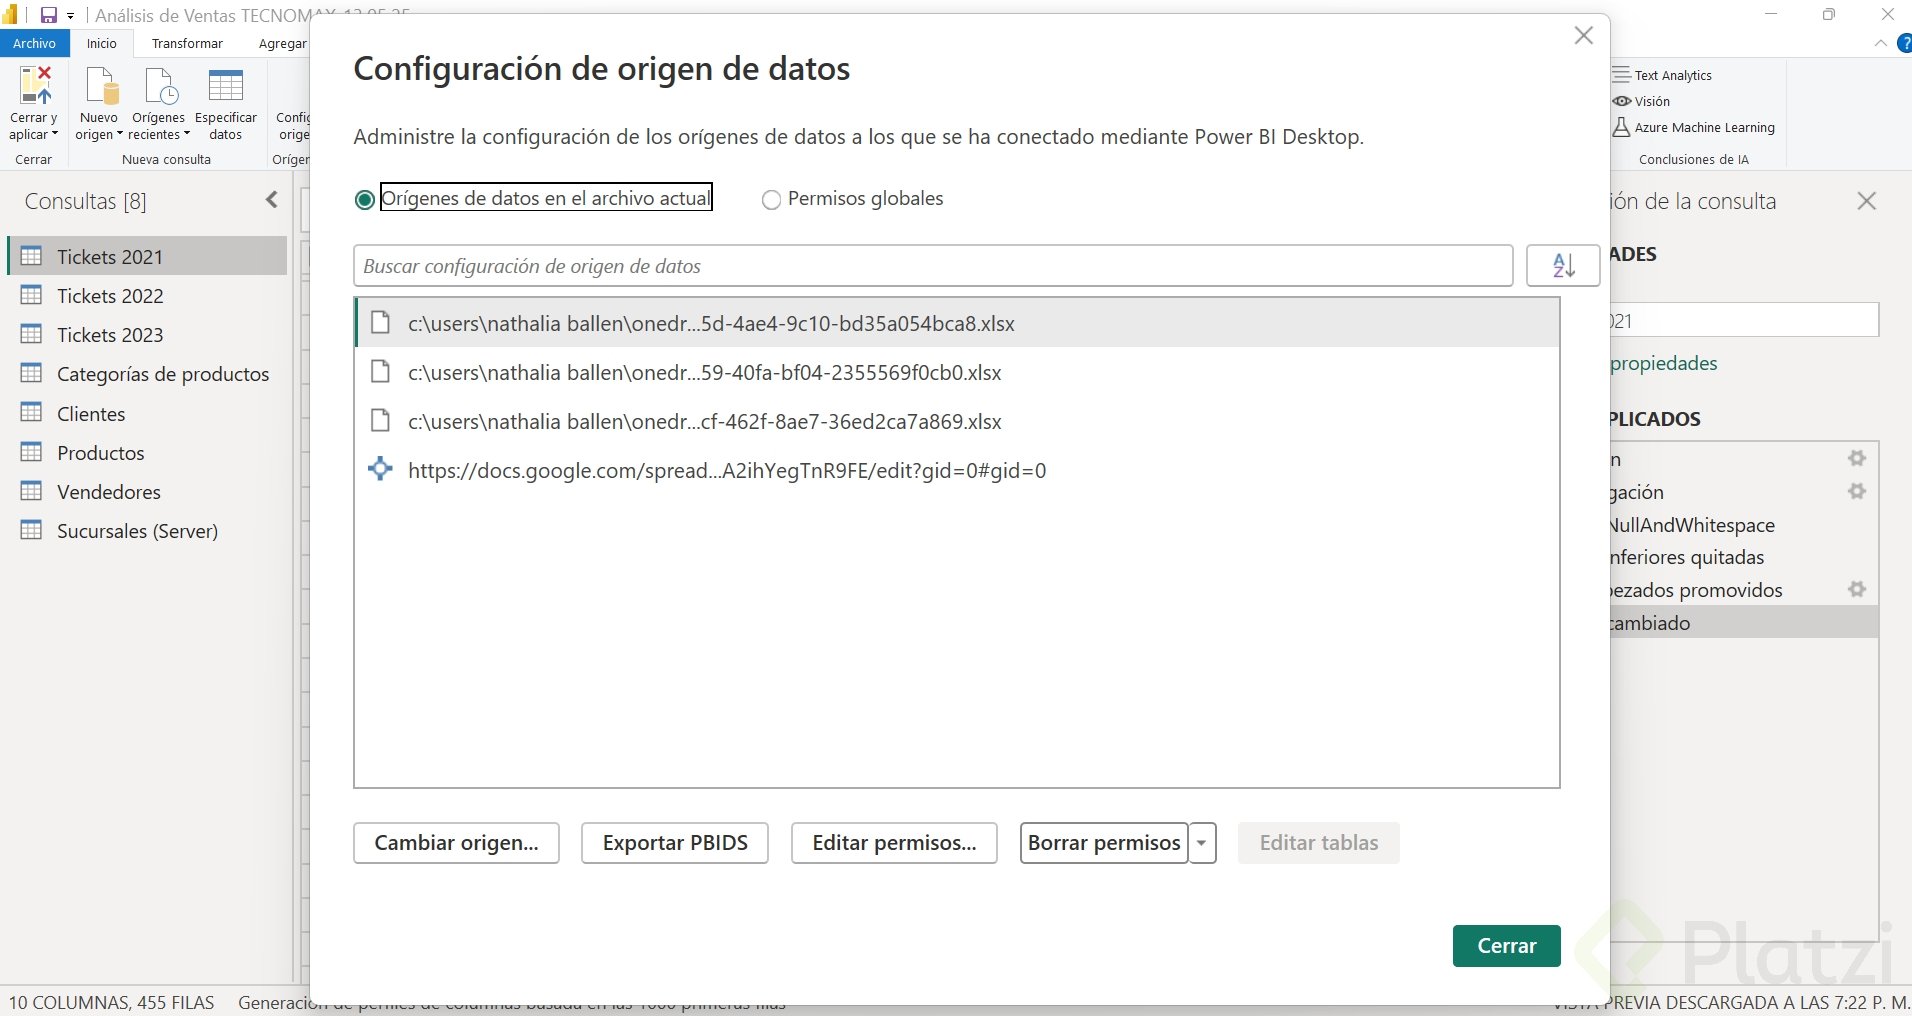Click the 'Editar permisos...' button
The width and height of the screenshot is (1912, 1016).
tap(894, 843)
